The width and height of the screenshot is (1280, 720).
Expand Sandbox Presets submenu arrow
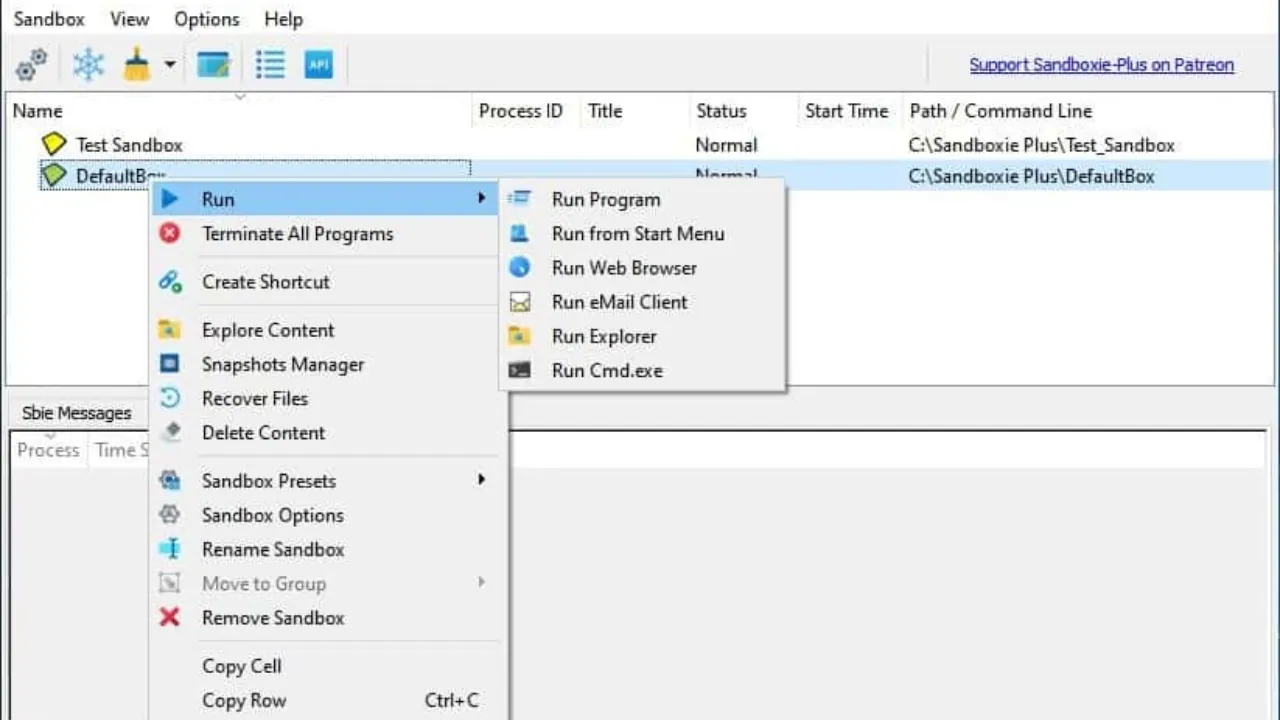click(x=481, y=480)
